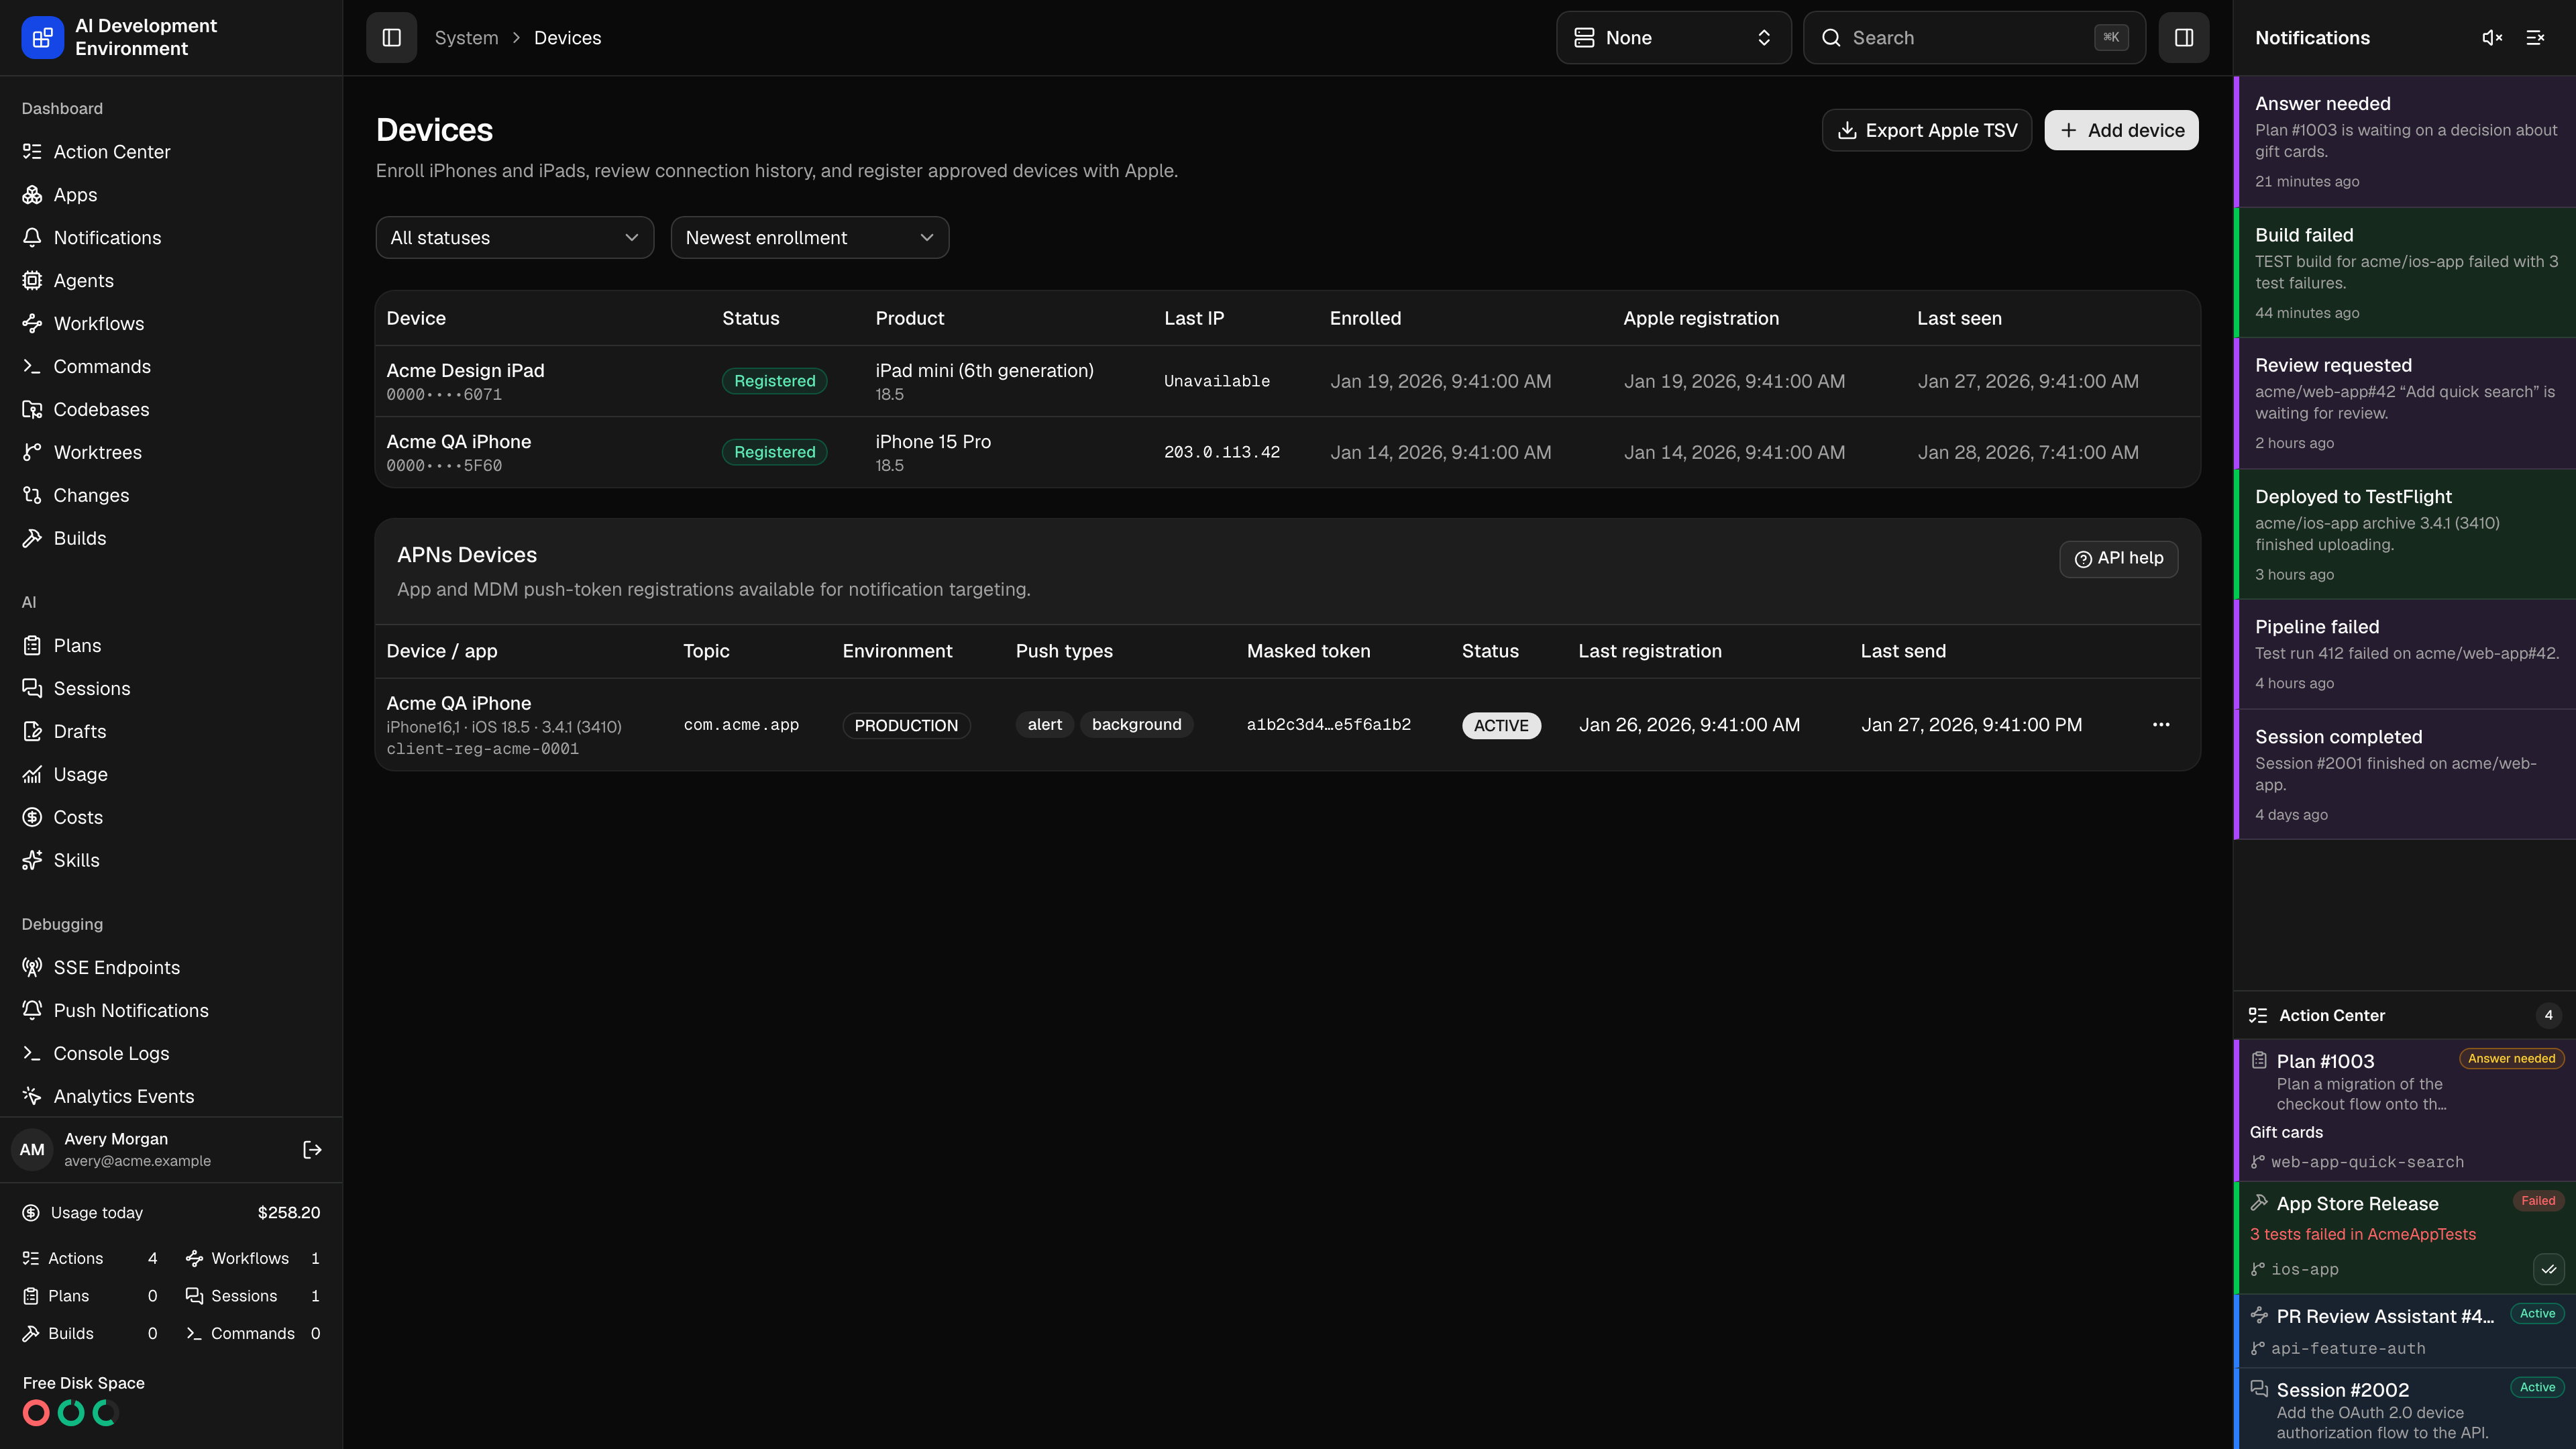The width and height of the screenshot is (2576, 1449).
Task: Open Analytics Events
Action: click(172, 1096)
